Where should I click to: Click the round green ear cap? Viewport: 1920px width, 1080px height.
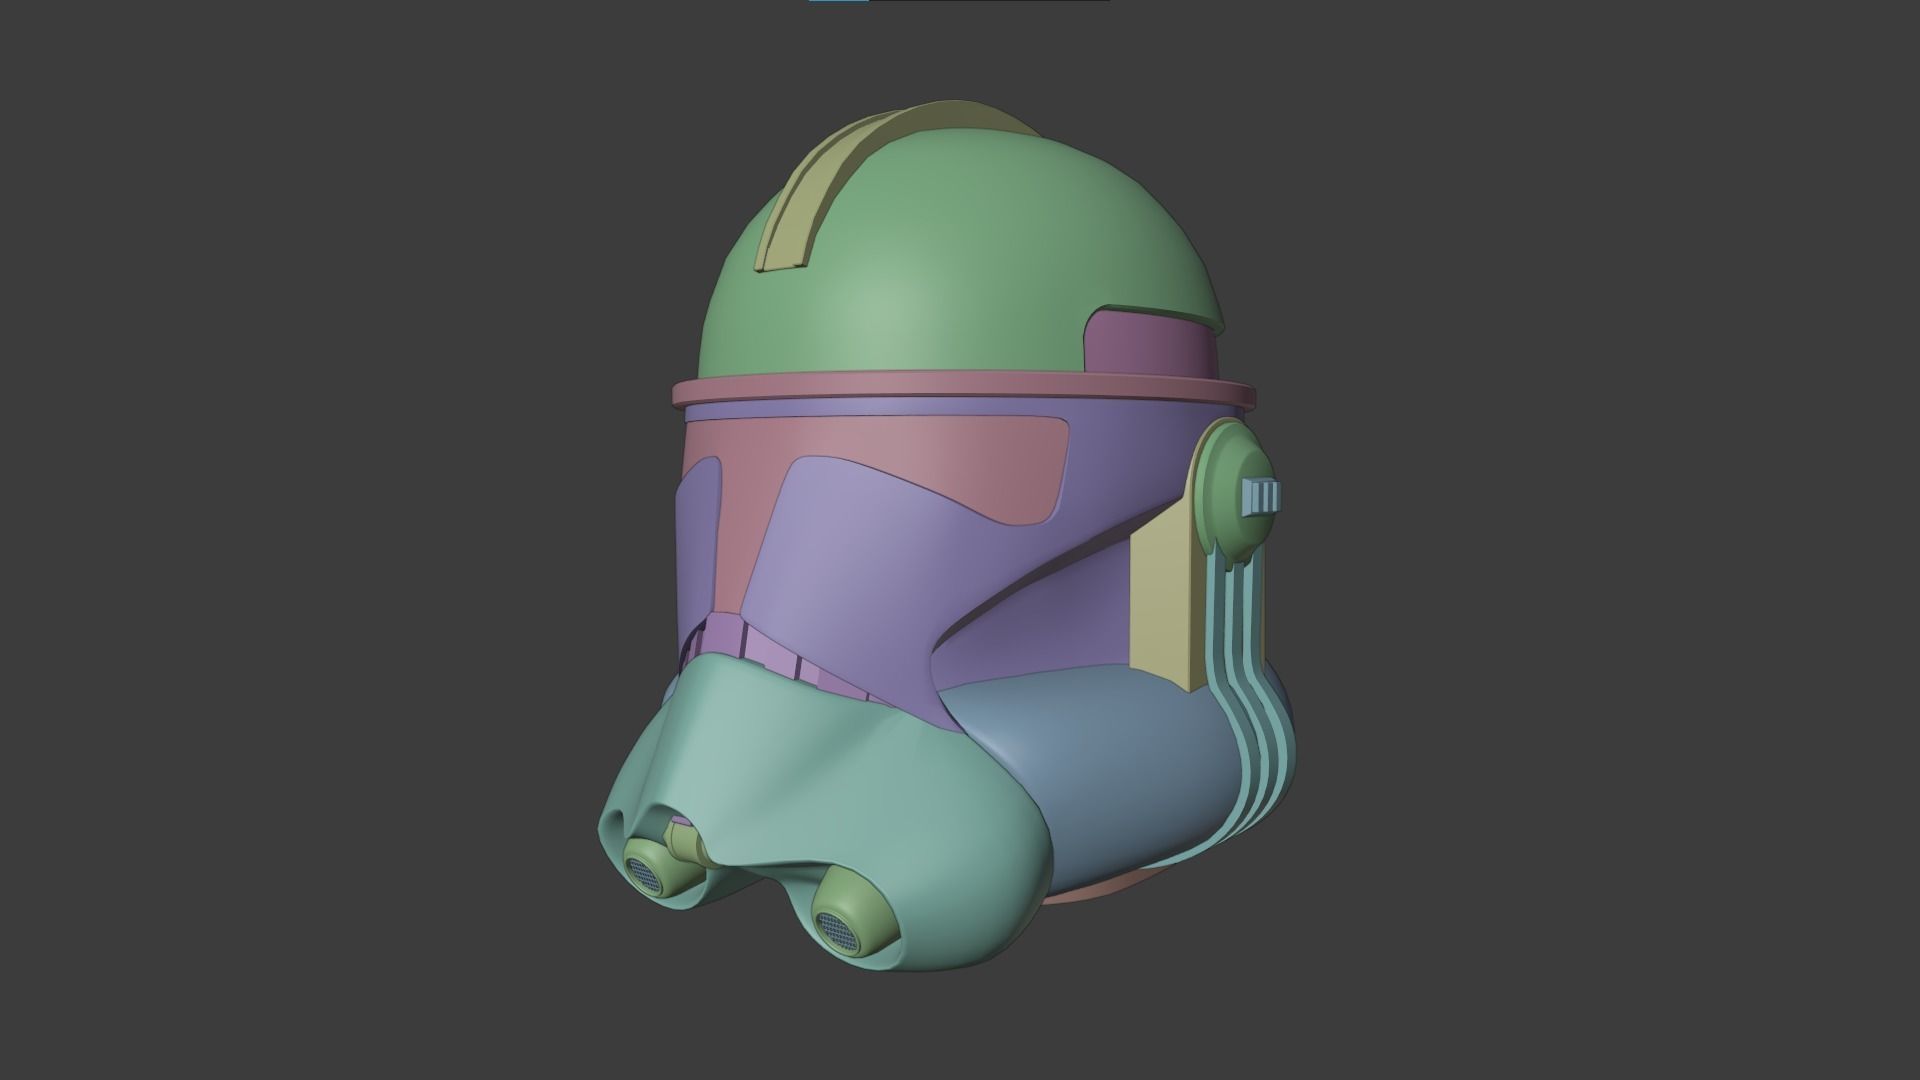click(x=1235, y=492)
